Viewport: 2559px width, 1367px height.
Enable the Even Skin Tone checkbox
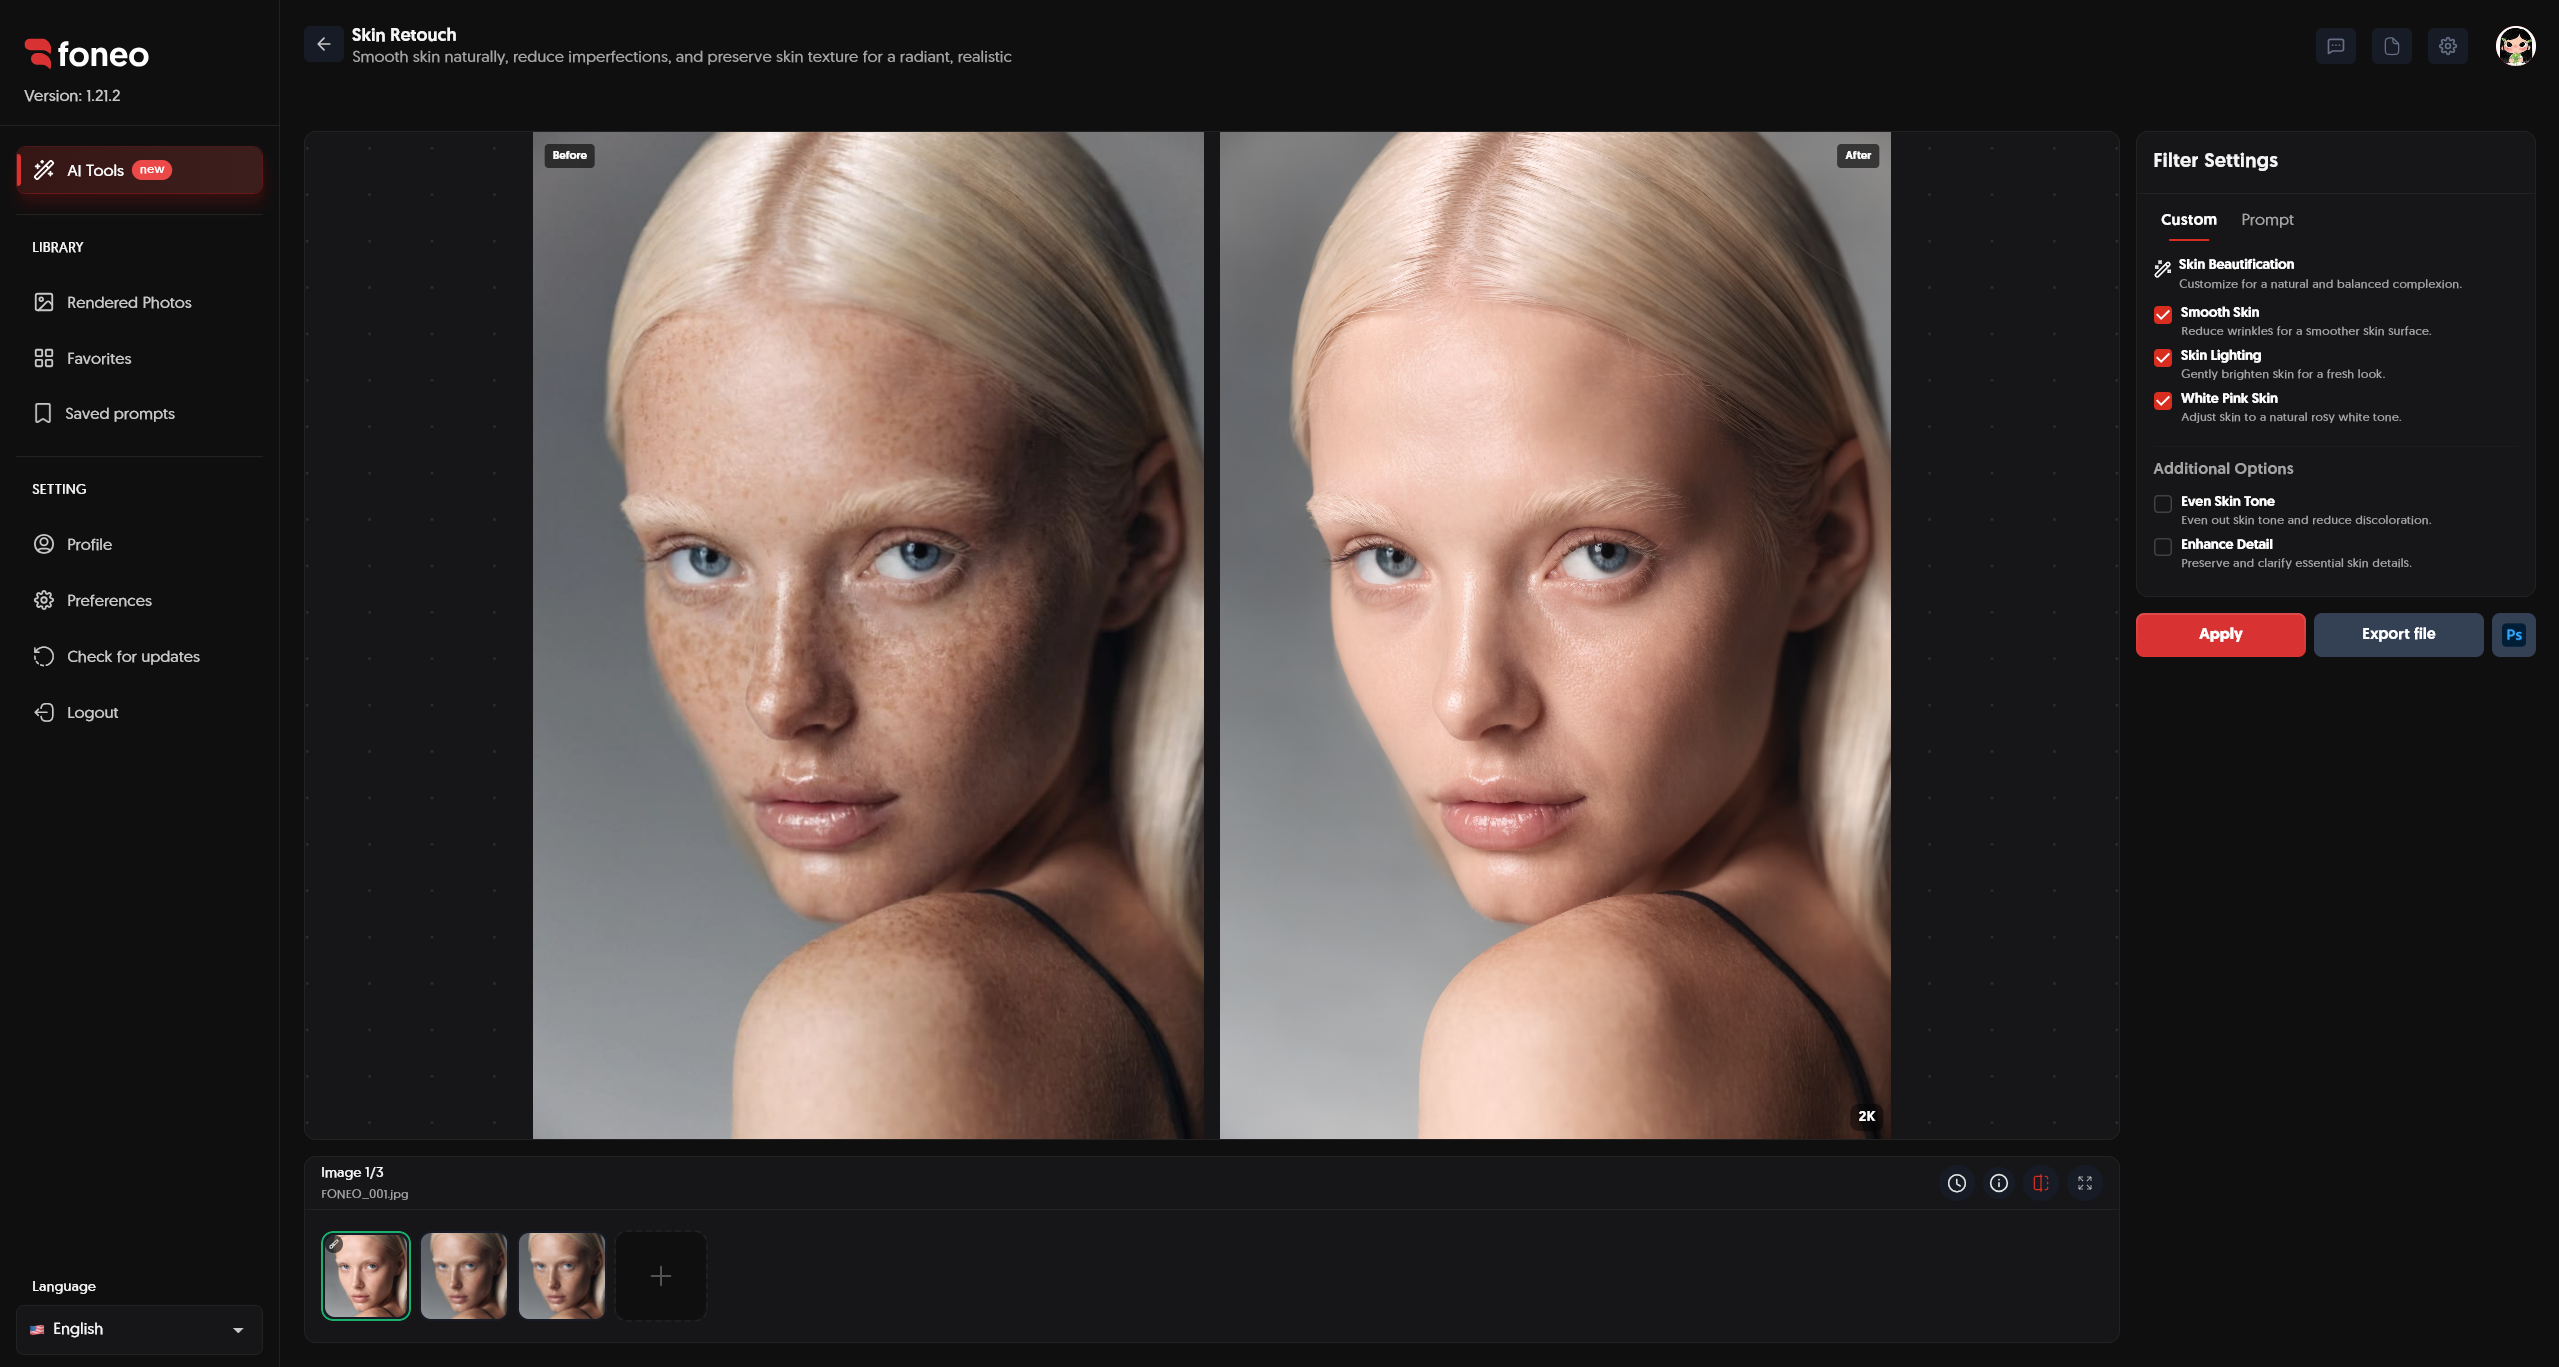pos(2162,503)
